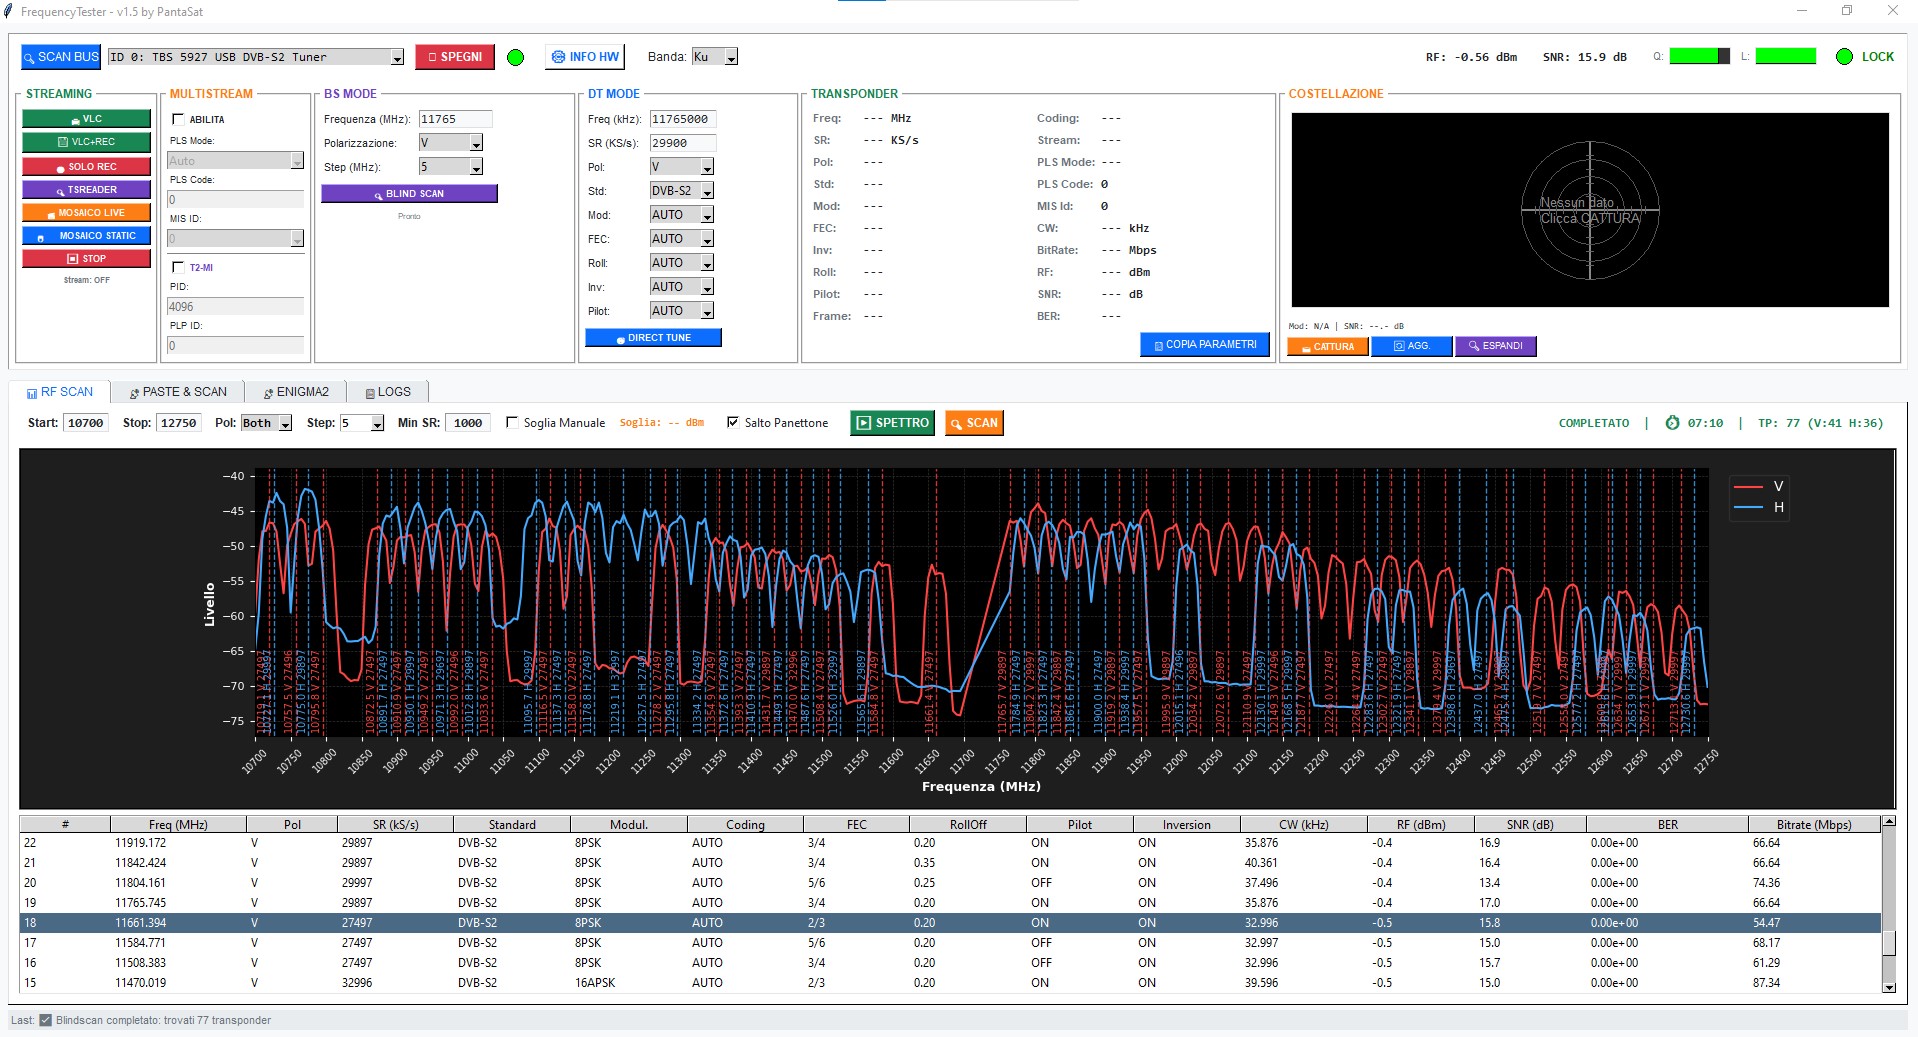Screen dimensions: 1918x1037
Task: Click the STOP stream button
Action: coord(87,259)
